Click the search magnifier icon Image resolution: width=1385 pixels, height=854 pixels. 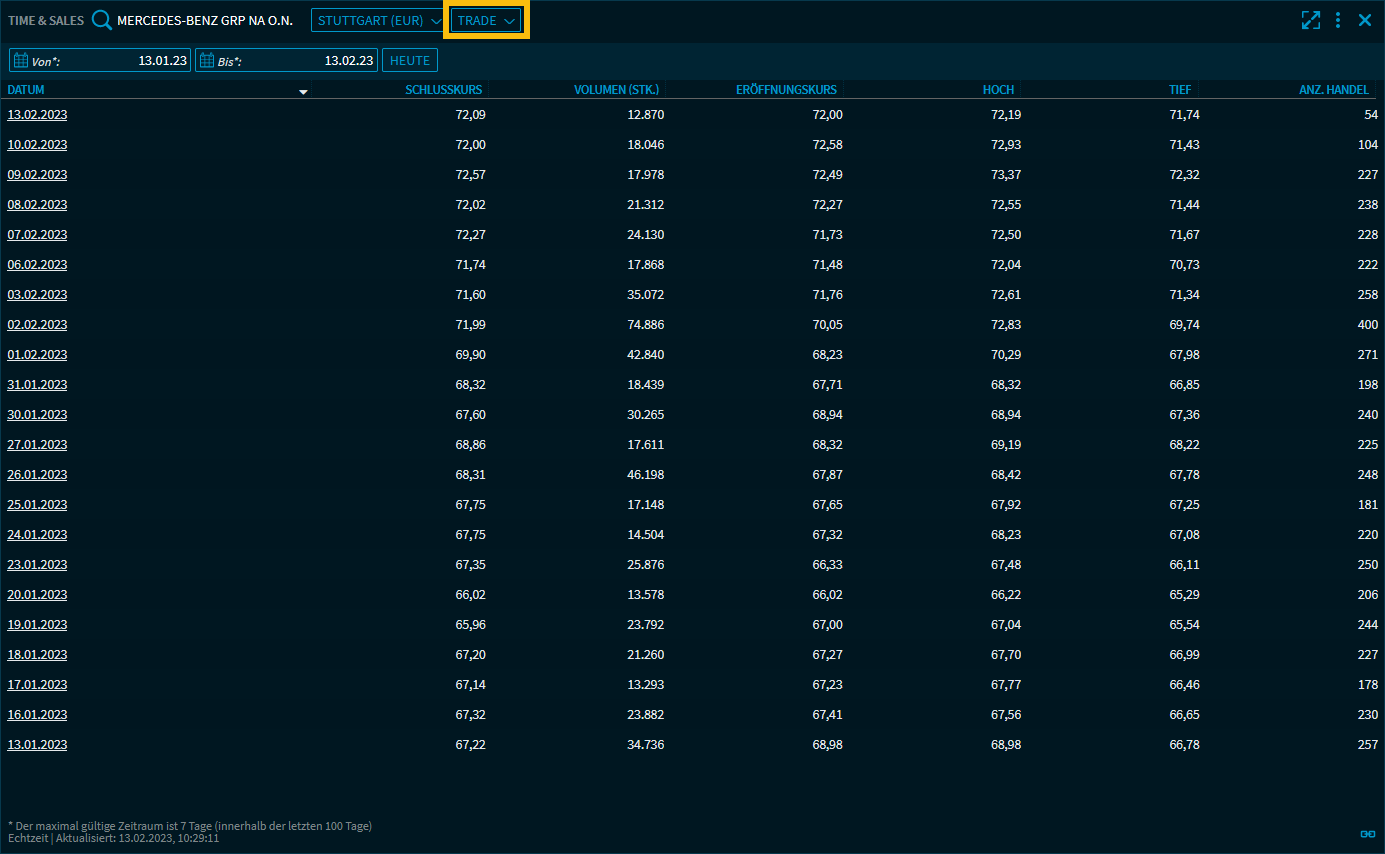(102, 20)
